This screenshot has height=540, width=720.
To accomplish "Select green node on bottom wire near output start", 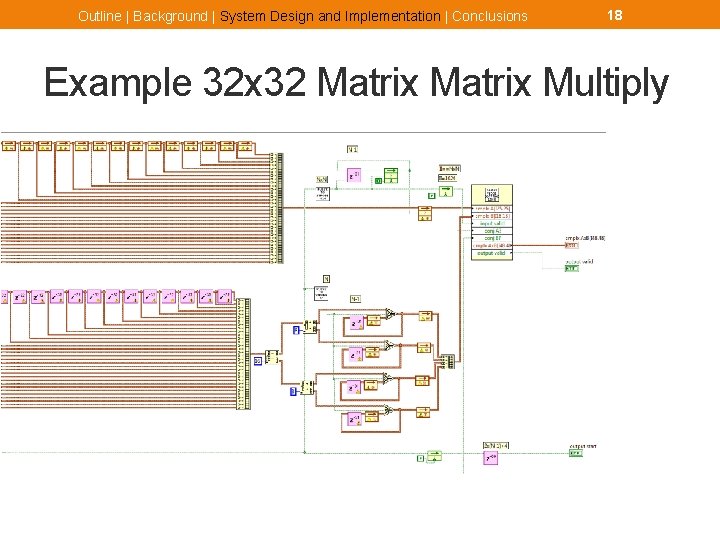I will tap(434, 457).
